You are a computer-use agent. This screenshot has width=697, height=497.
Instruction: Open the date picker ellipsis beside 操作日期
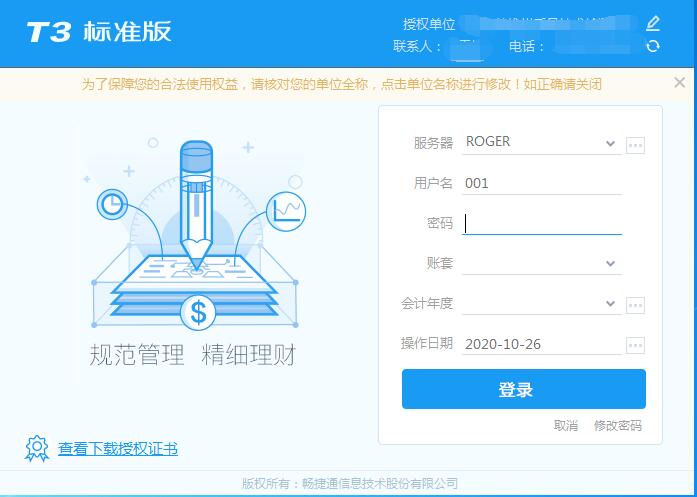click(x=635, y=345)
